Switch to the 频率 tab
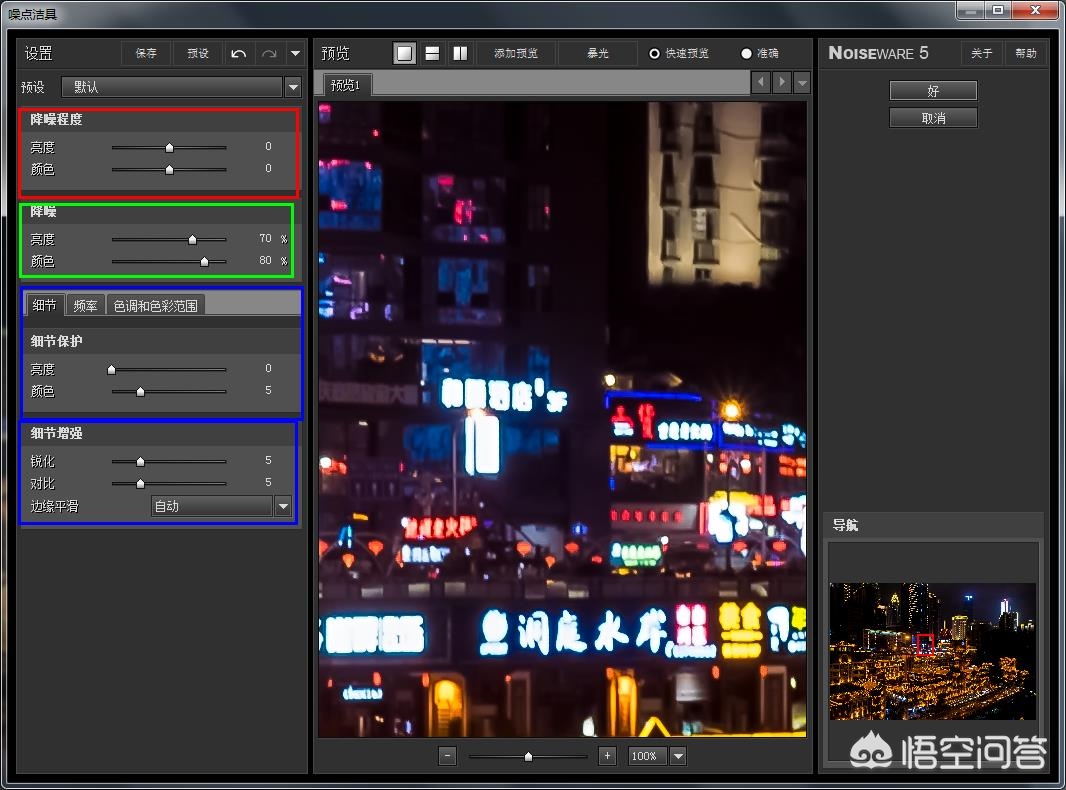 coord(86,305)
